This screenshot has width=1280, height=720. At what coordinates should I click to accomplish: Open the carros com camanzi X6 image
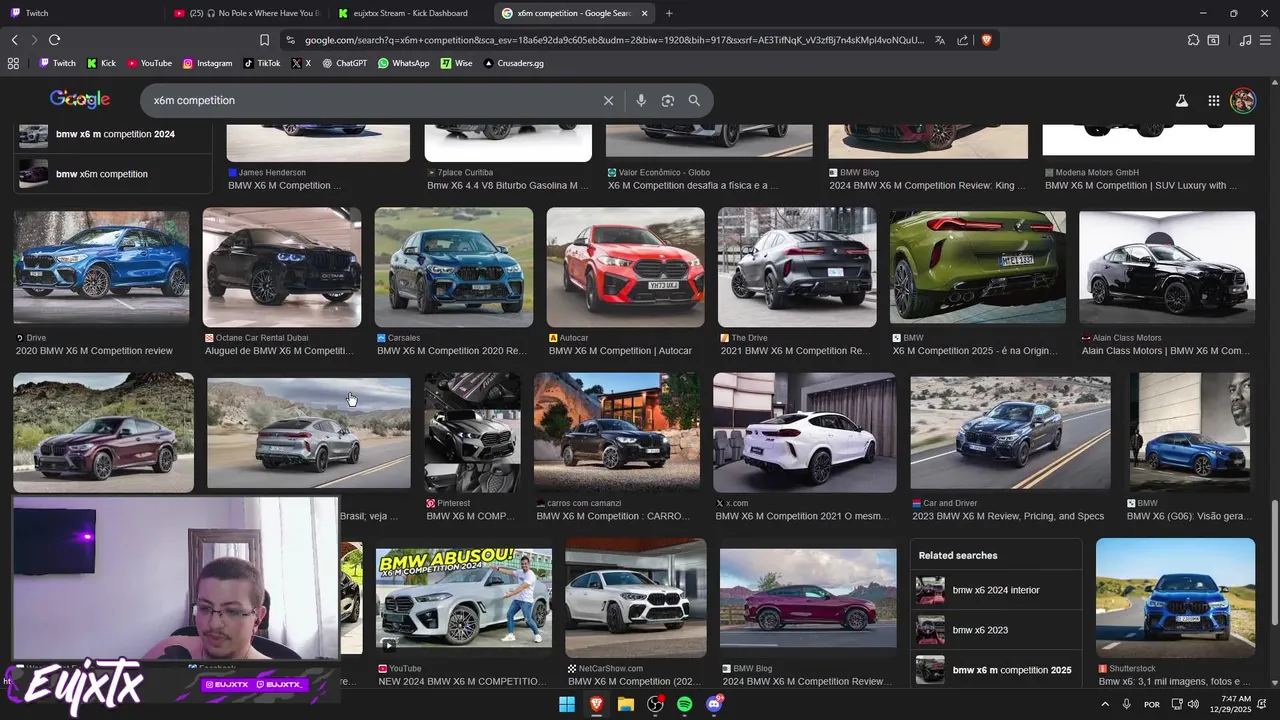pyautogui.click(x=617, y=433)
